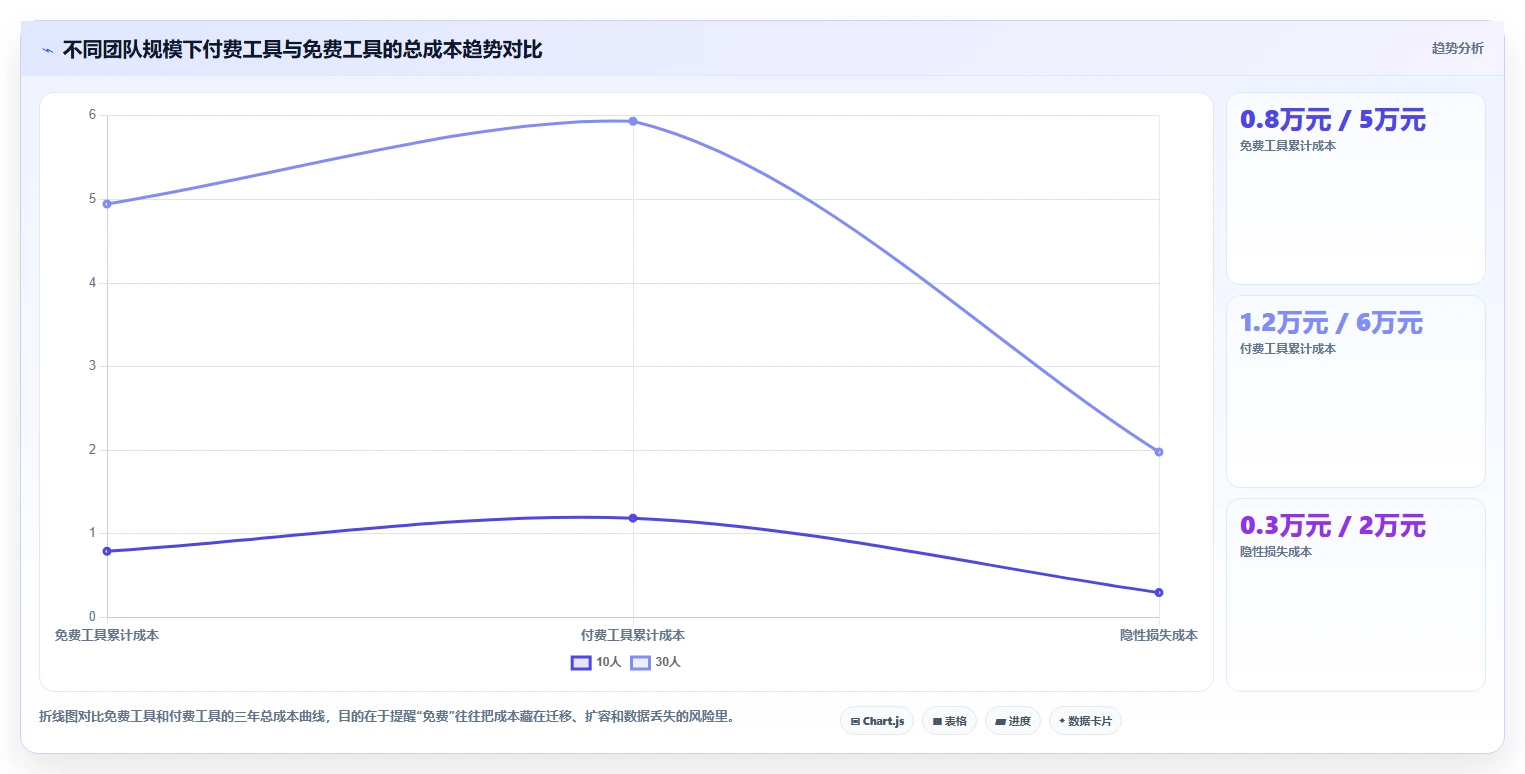Click the 折线图对比 description text below chart
Screen dimensions: 1525x774
point(386,717)
